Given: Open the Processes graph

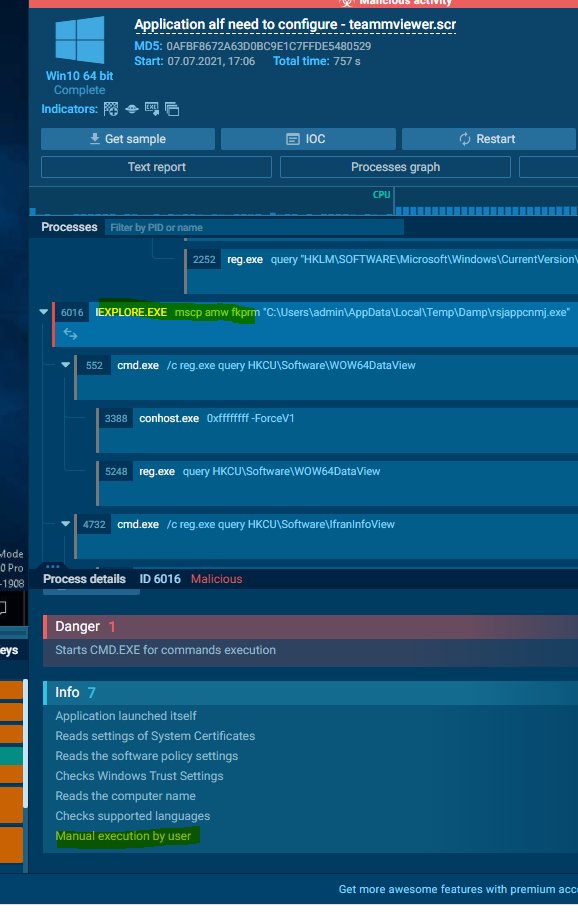Looking at the screenshot, I should coord(395,167).
